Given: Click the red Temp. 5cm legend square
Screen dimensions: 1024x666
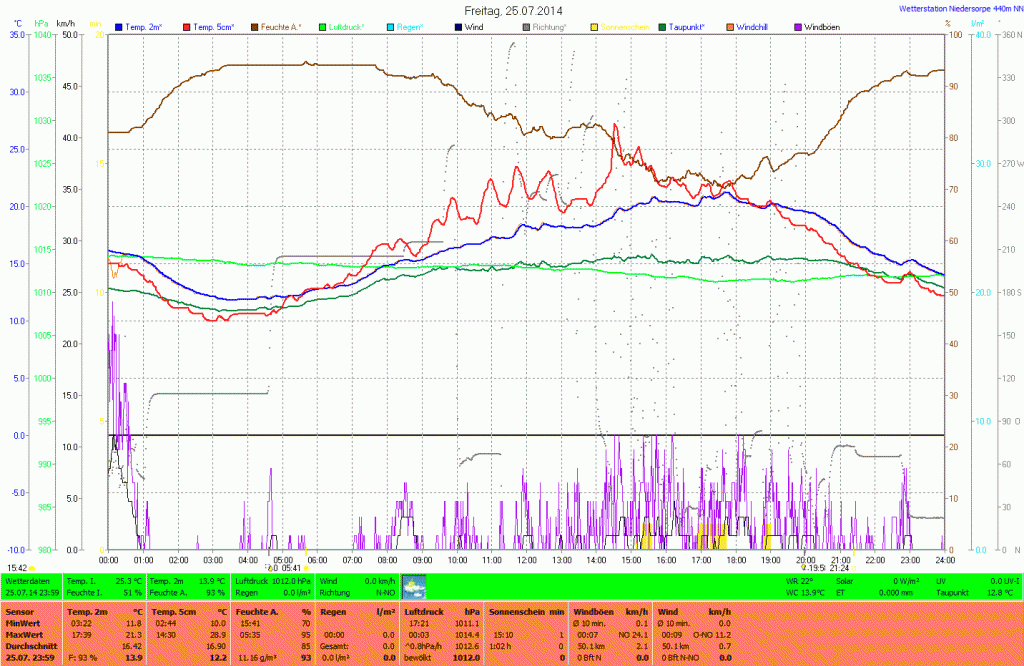Looking at the screenshot, I should click(x=186, y=26).
